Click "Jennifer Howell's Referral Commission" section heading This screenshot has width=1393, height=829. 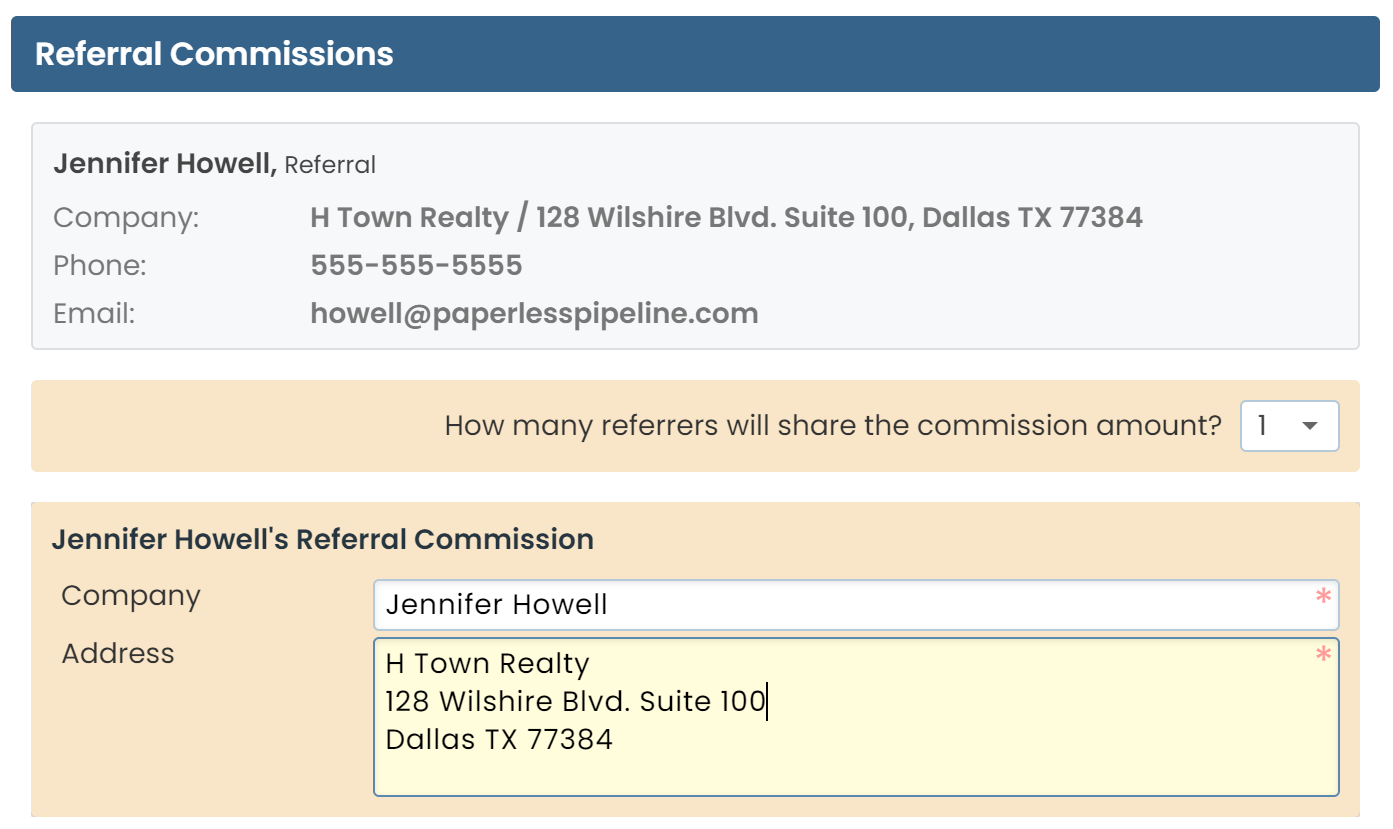point(322,540)
